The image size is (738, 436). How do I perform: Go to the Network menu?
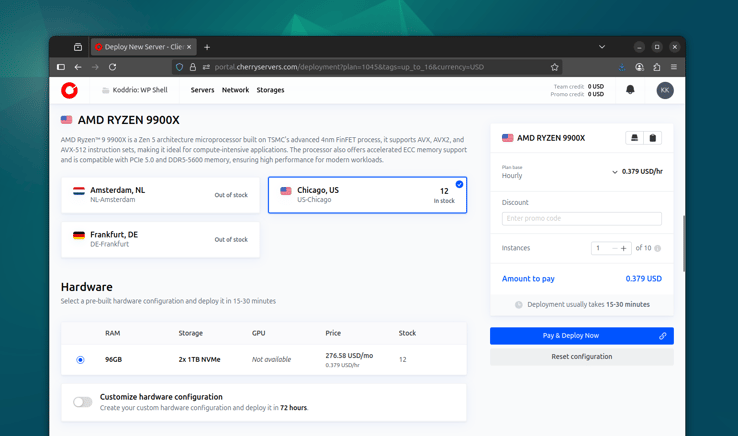(x=235, y=90)
